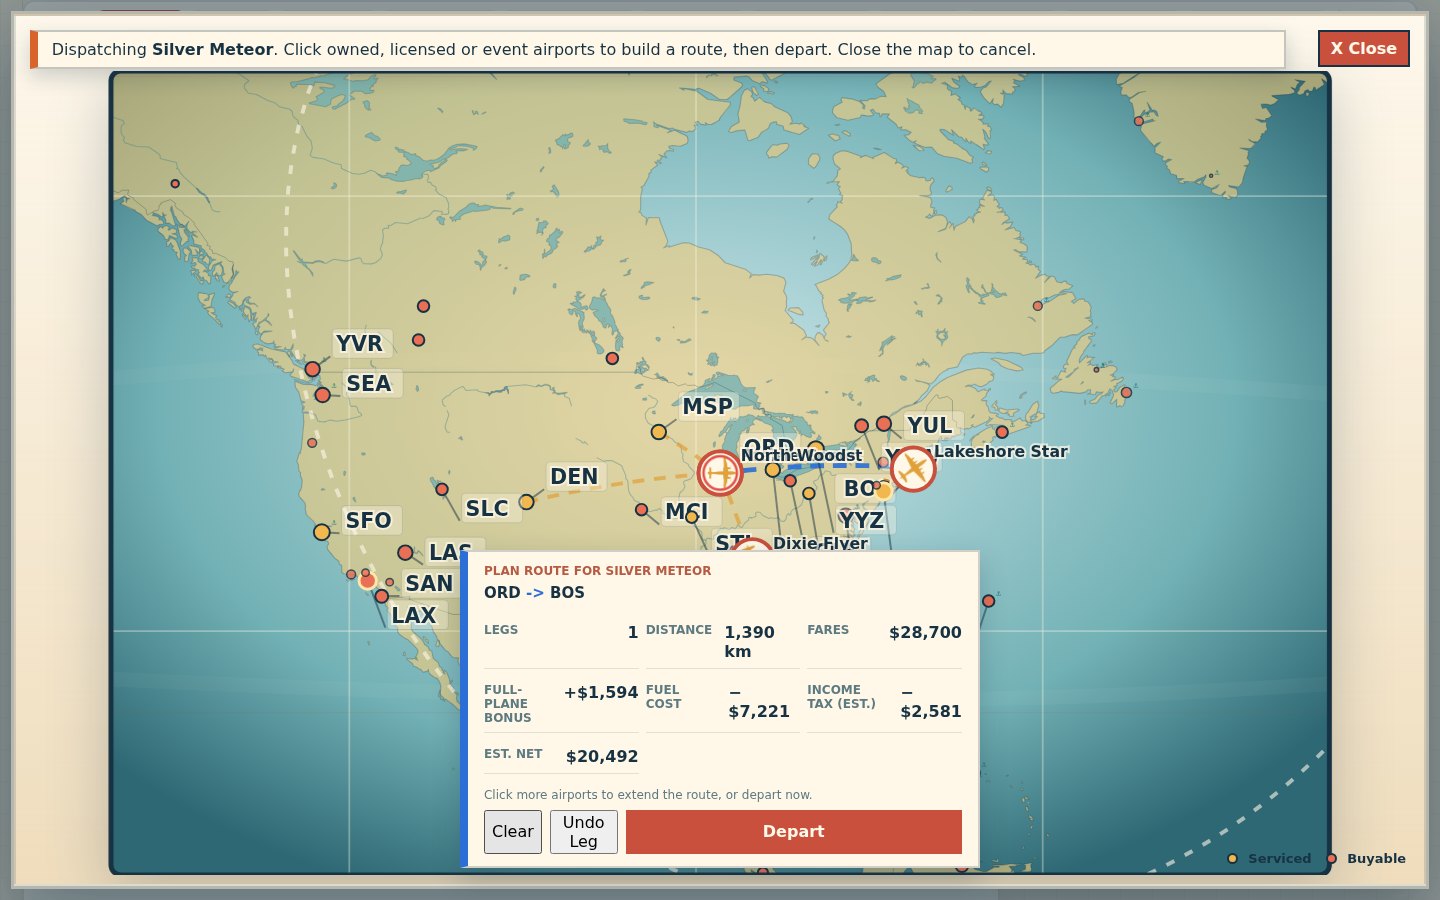Select the SEA airport marker dot
This screenshot has height=900, width=1440.
tap(322, 395)
